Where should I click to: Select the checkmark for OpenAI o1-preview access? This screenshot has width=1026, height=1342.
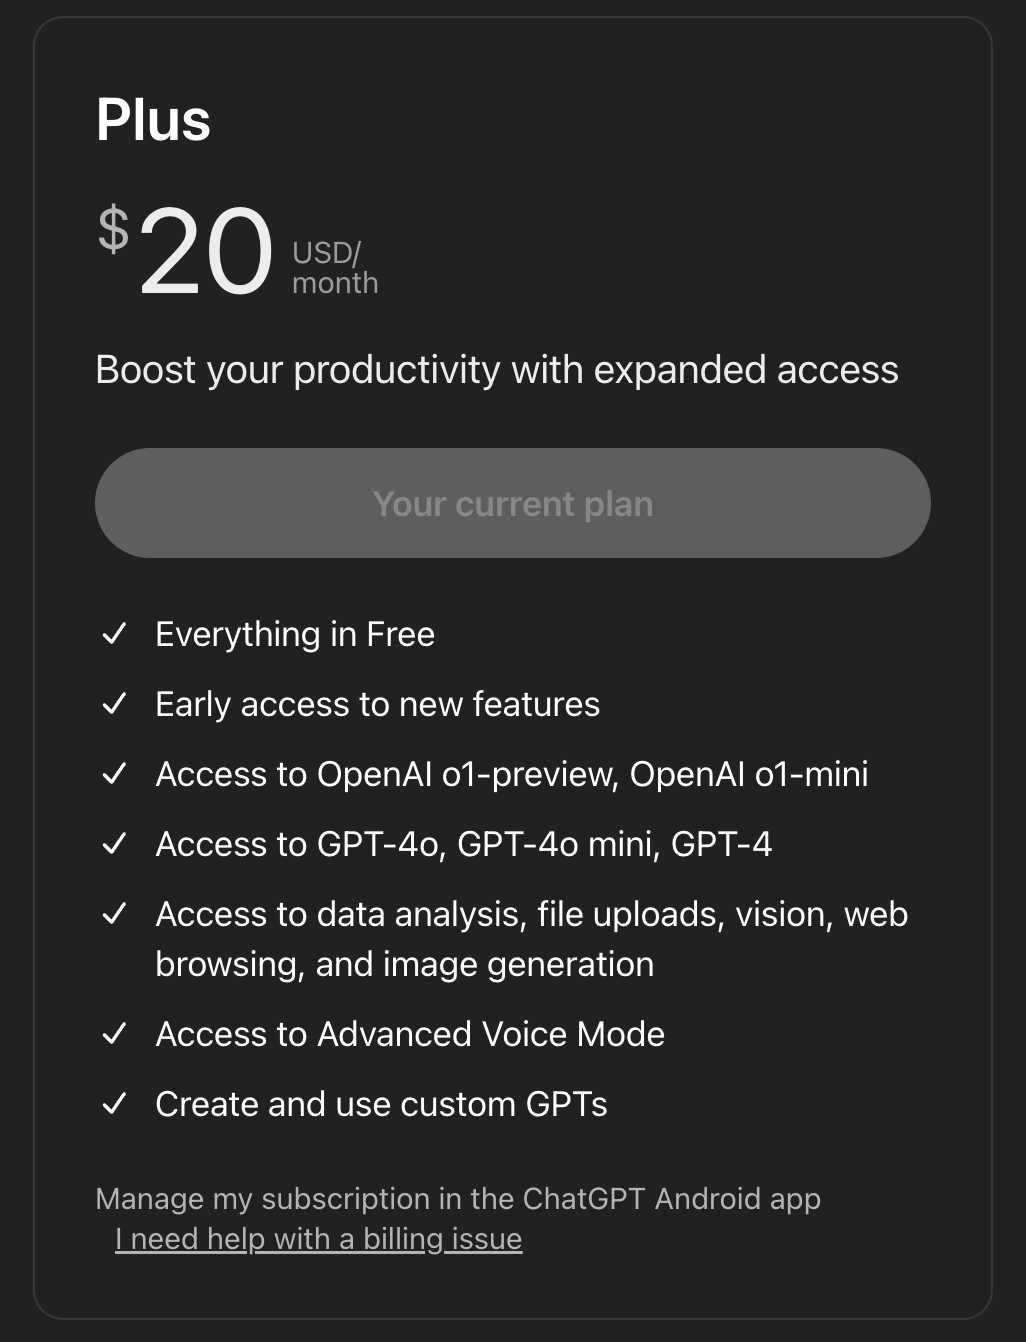tap(115, 774)
